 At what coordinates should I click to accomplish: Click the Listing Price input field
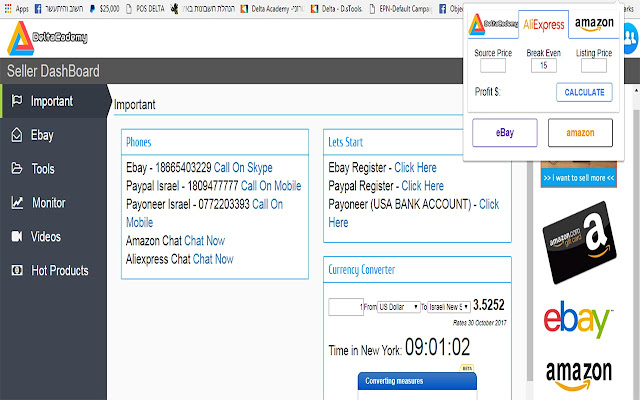593,65
